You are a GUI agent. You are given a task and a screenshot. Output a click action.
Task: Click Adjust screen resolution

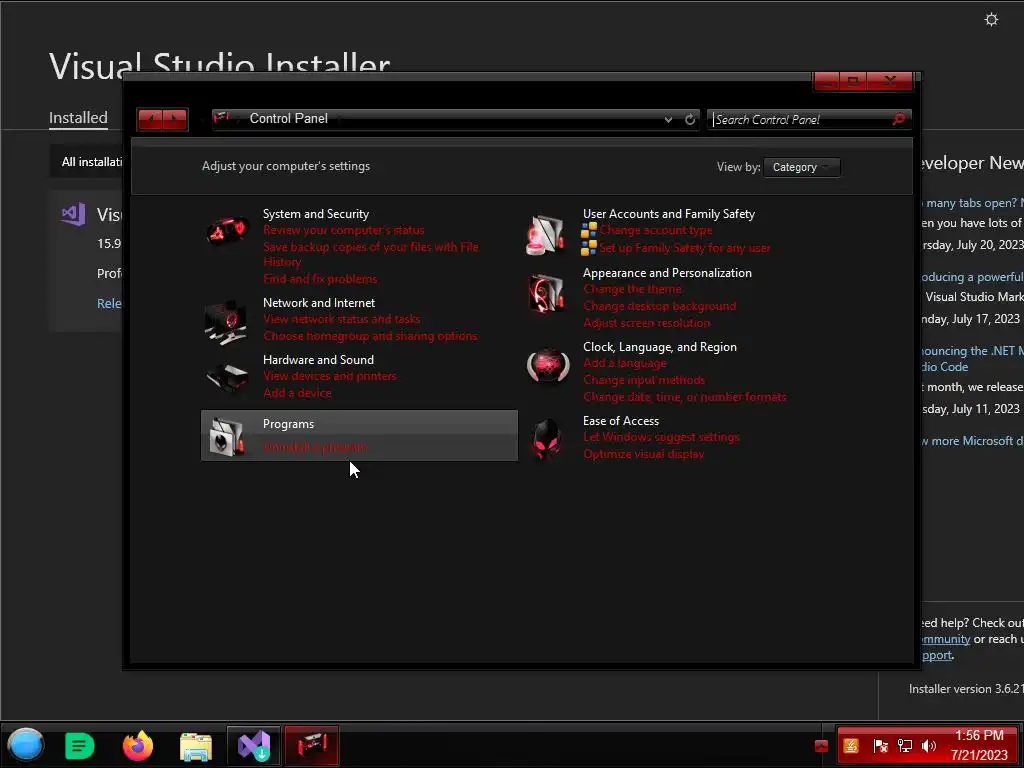point(647,323)
